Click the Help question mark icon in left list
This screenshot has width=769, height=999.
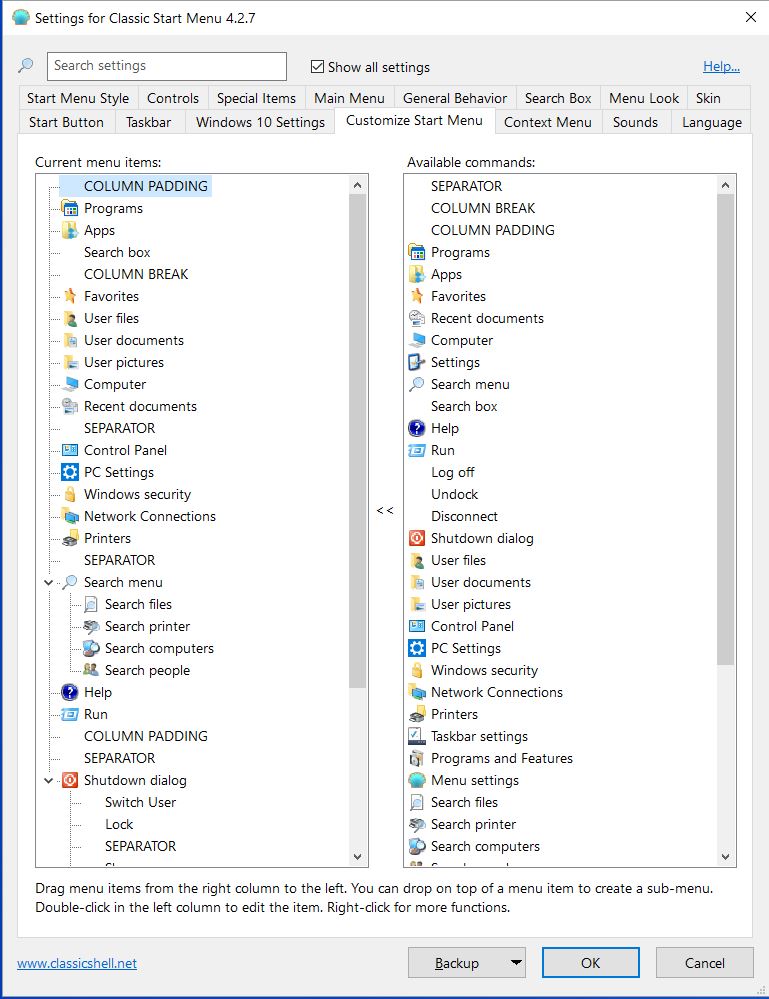pyautogui.click(x=70, y=692)
